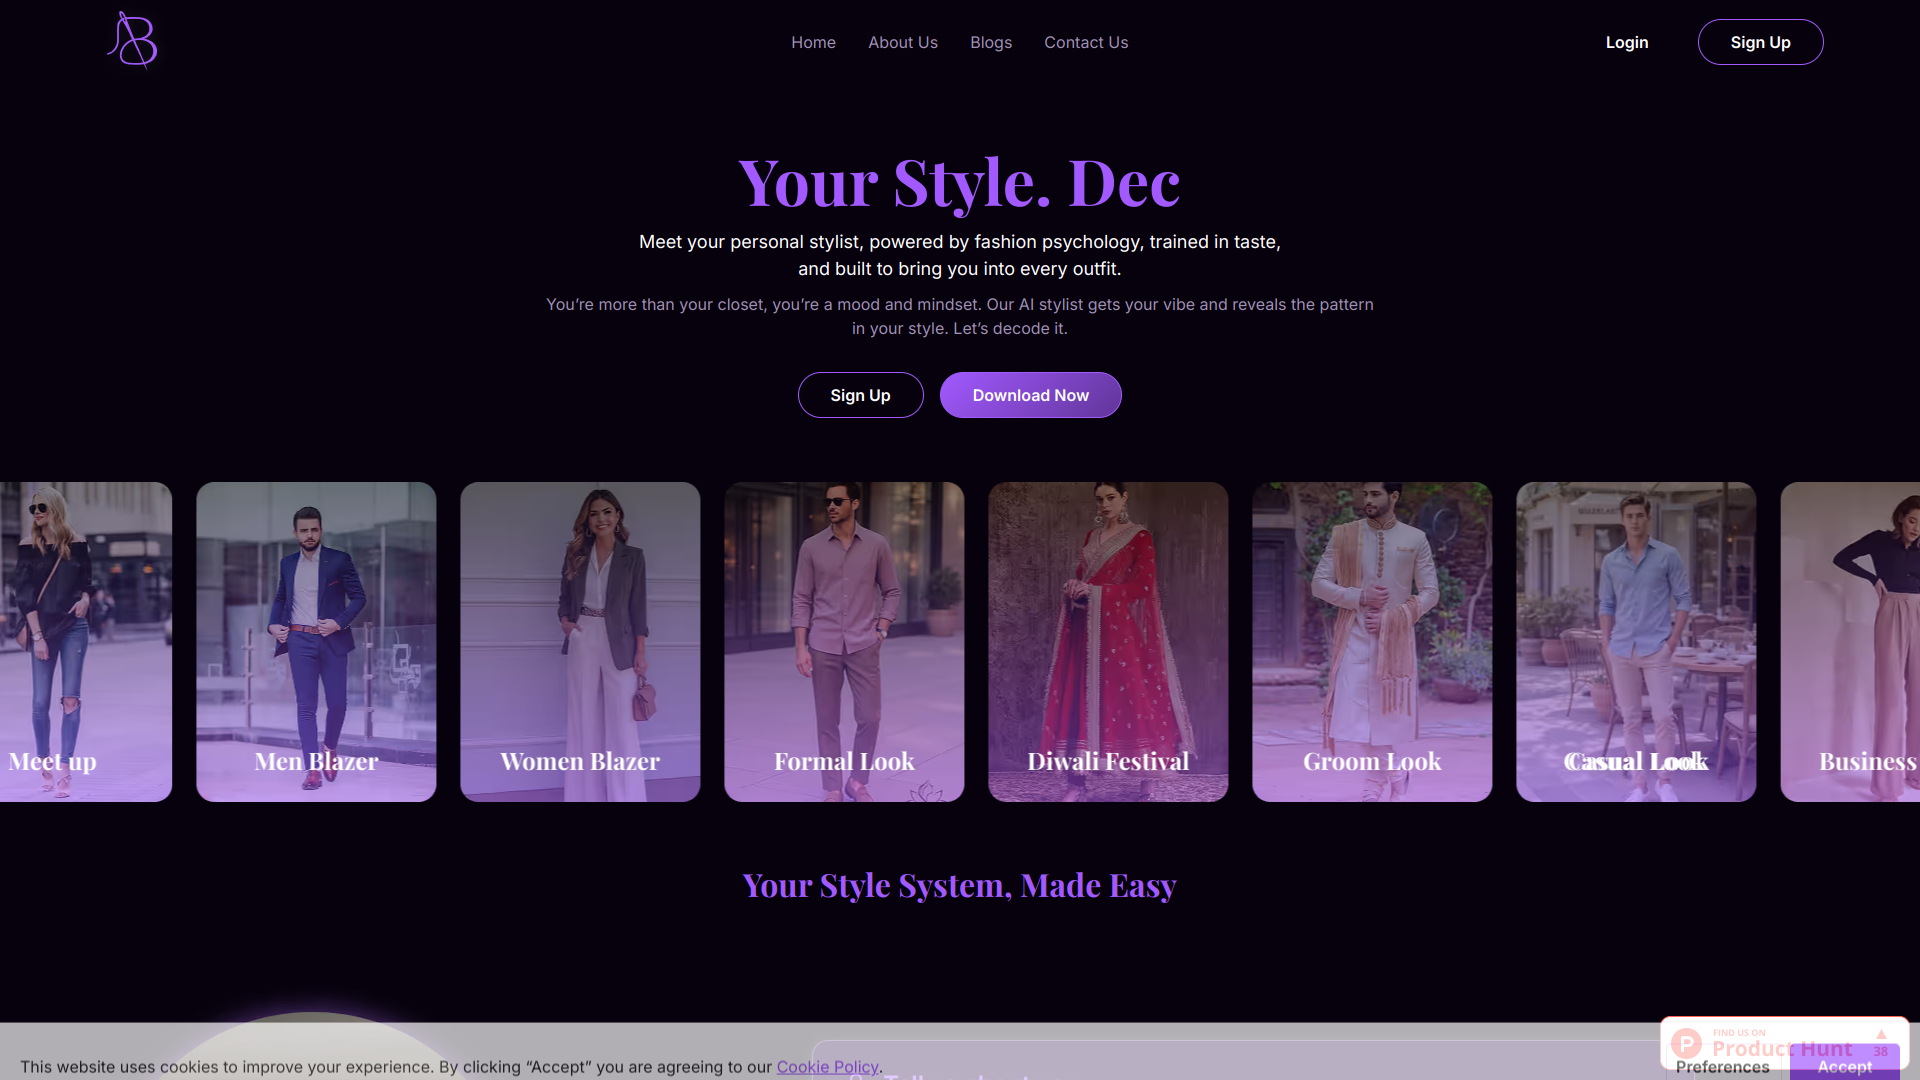Open the Cookie Policy link
The height and width of the screenshot is (1080, 1920).
pyautogui.click(x=827, y=1067)
